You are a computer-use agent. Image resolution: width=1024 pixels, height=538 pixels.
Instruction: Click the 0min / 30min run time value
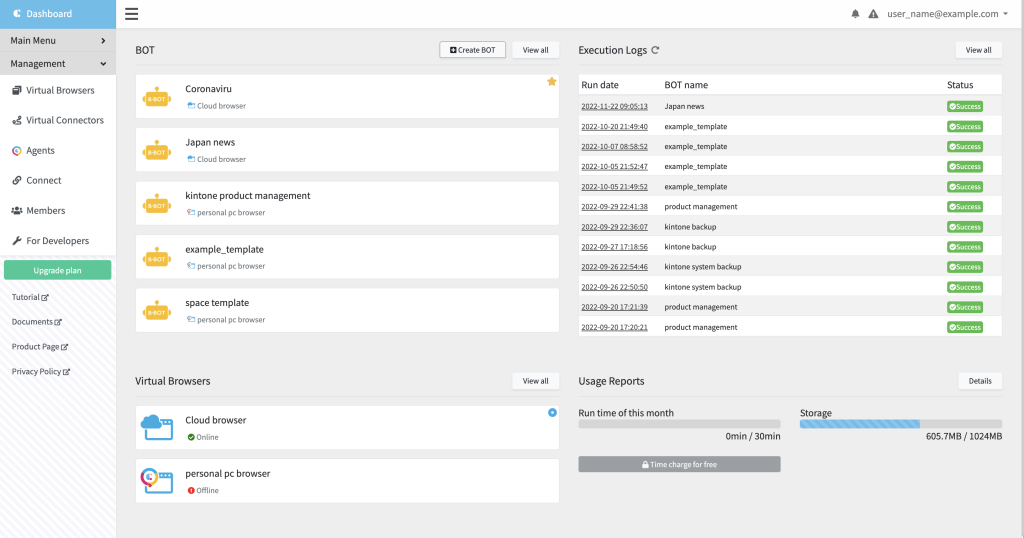coord(753,436)
